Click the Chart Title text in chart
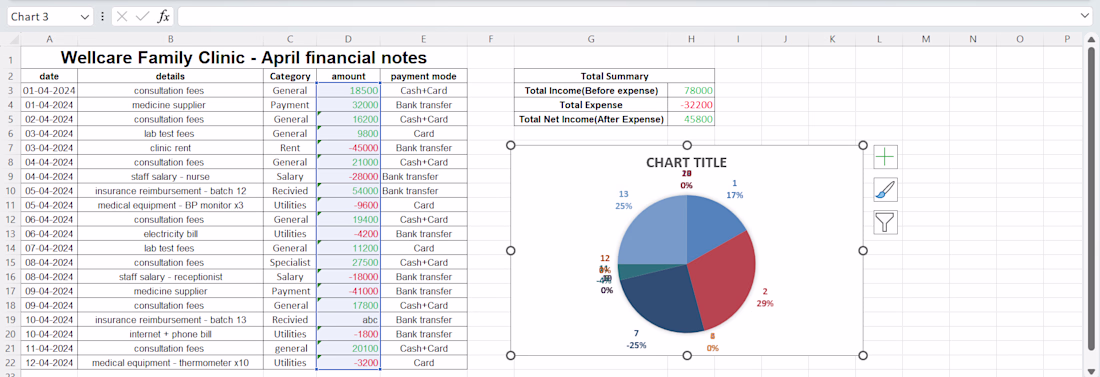The height and width of the screenshot is (377, 1100). click(x=686, y=163)
